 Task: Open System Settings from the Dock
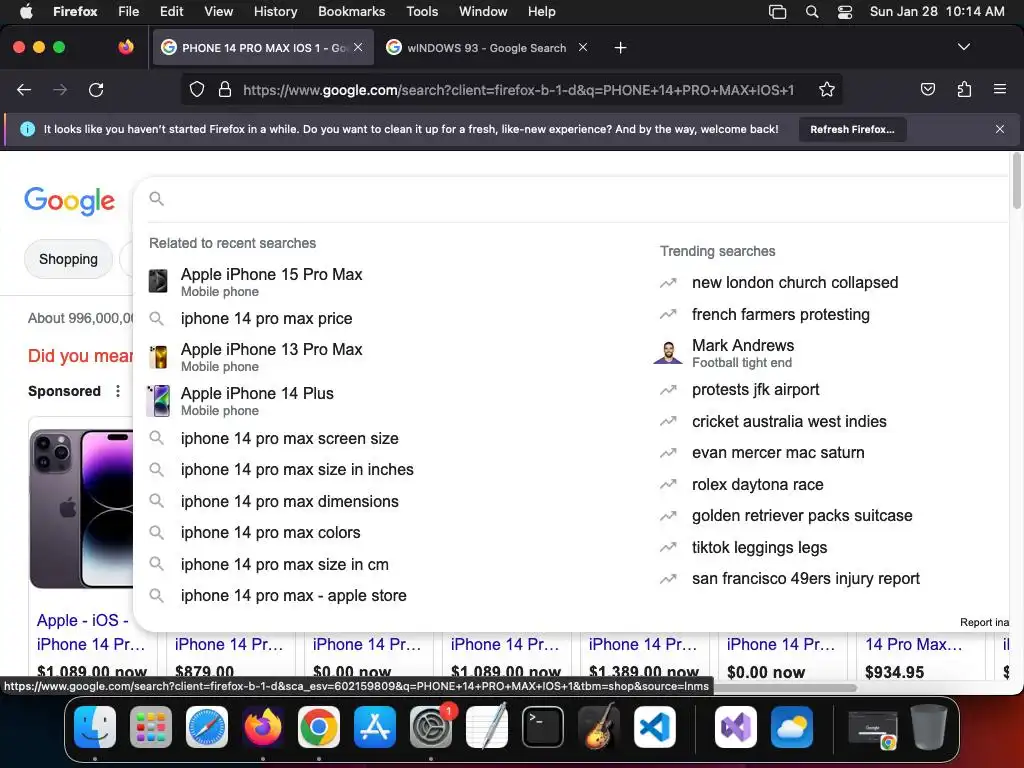(431, 727)
